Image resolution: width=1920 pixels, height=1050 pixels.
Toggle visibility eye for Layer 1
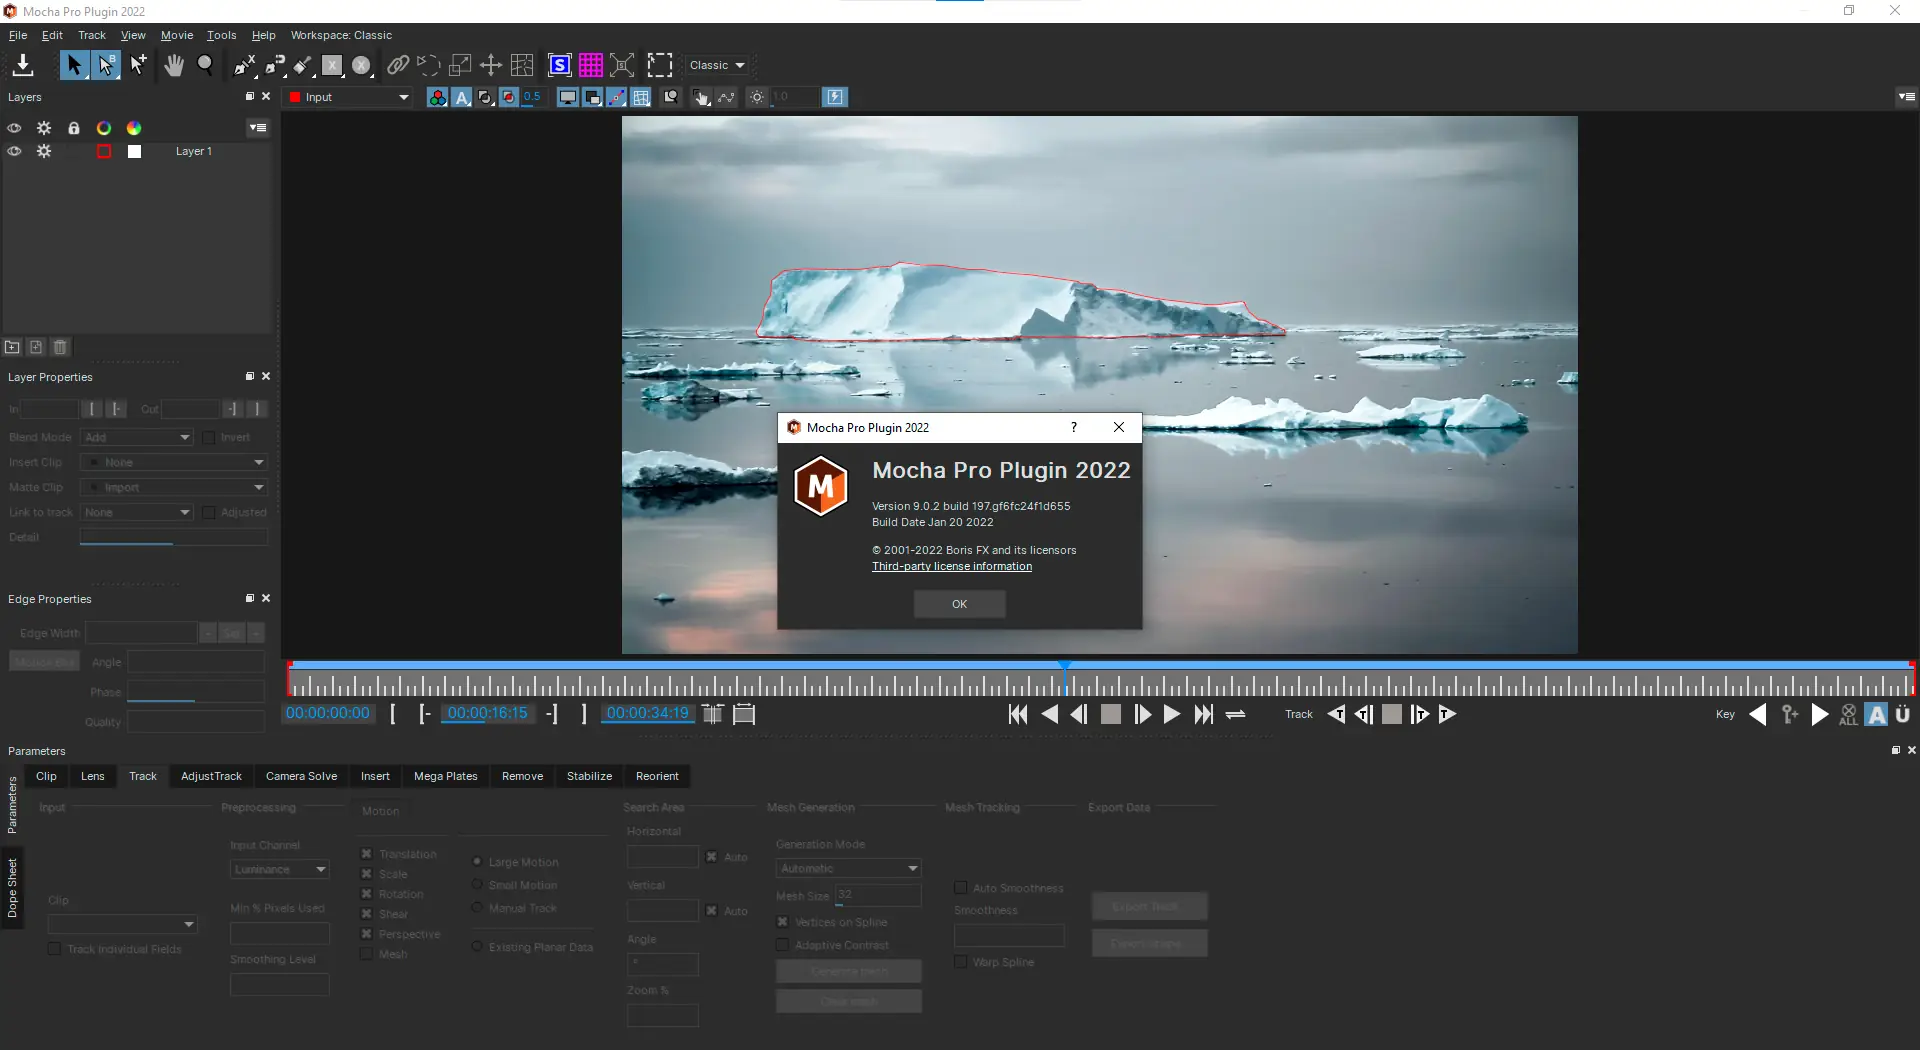coord(14,151)
